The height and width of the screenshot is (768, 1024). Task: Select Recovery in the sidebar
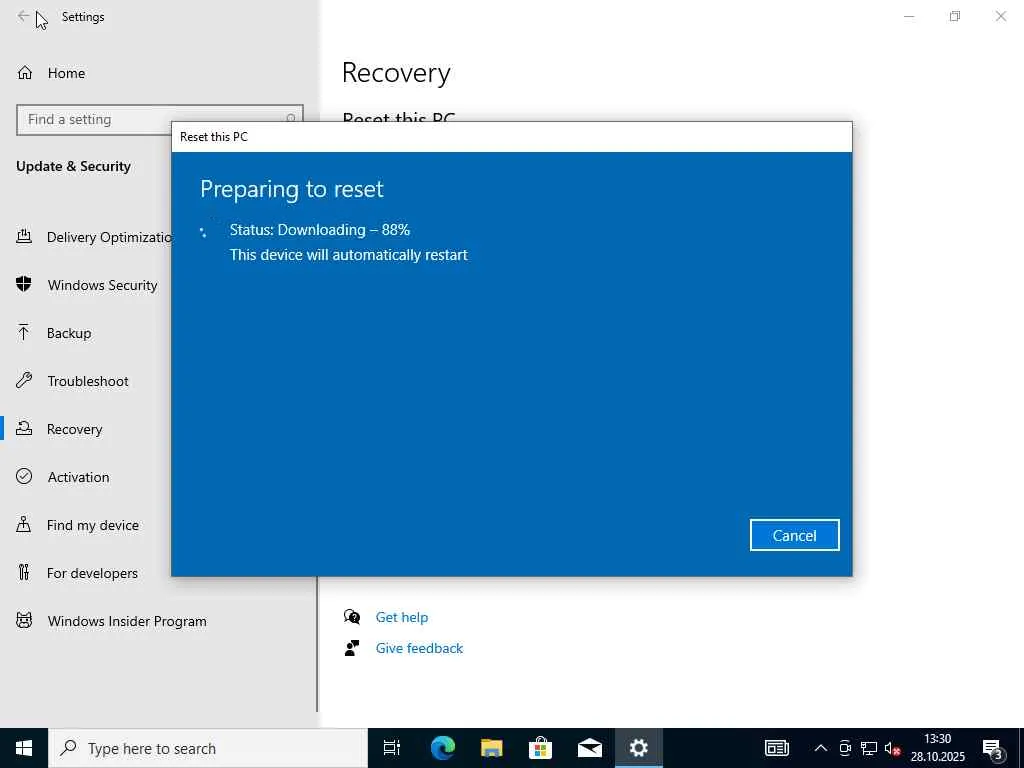coord(74,429)
